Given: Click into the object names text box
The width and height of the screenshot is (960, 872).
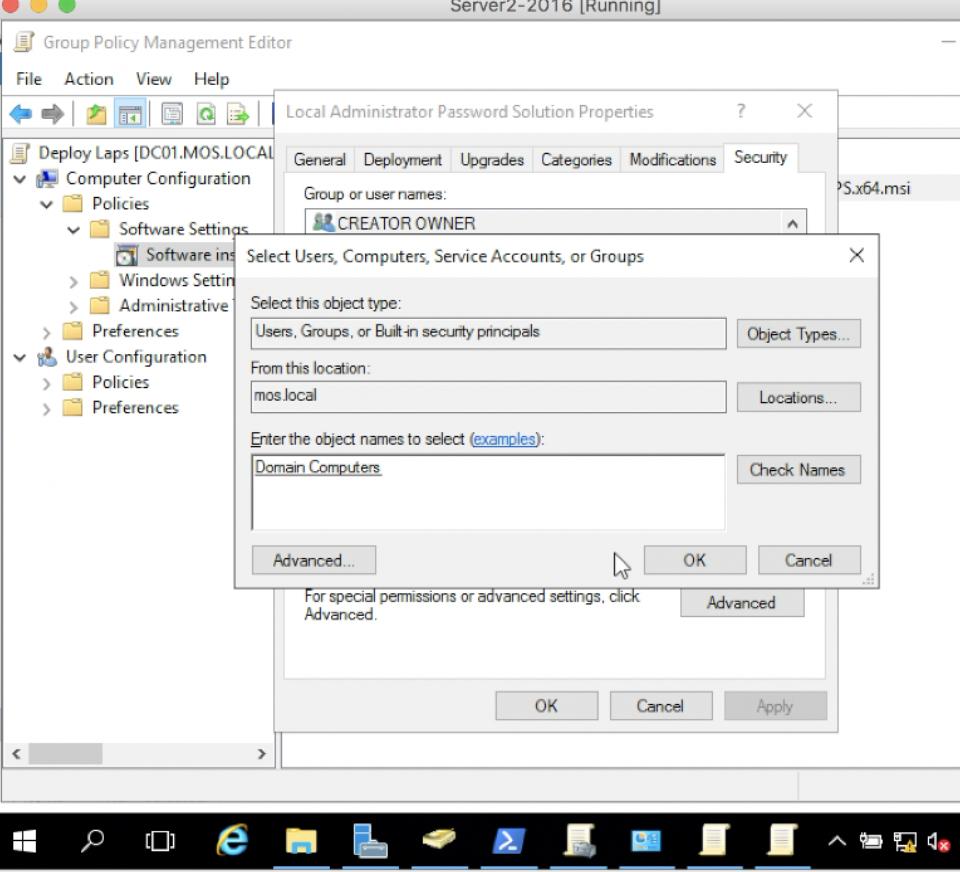Looking at the screenshot, I should [488, 492].
